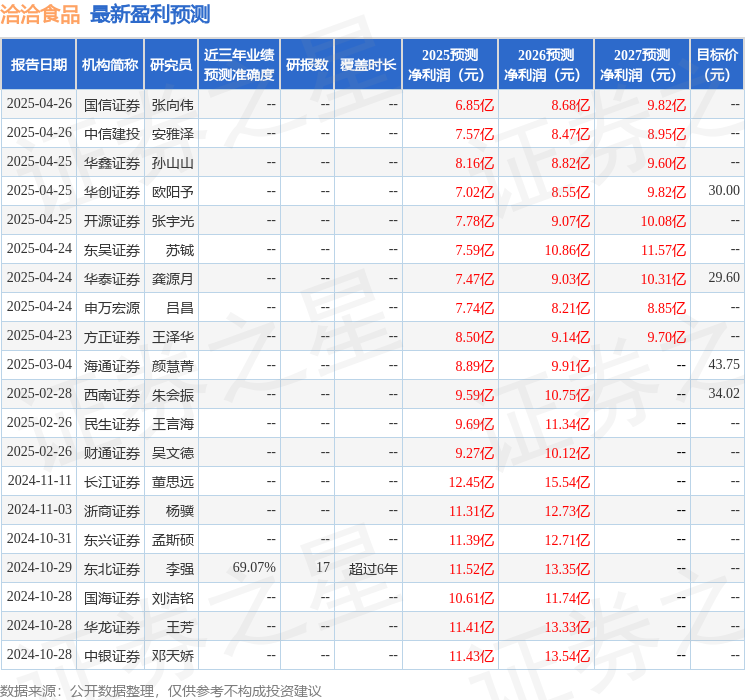Select the 中信建投 institution cell

point(112,134)
